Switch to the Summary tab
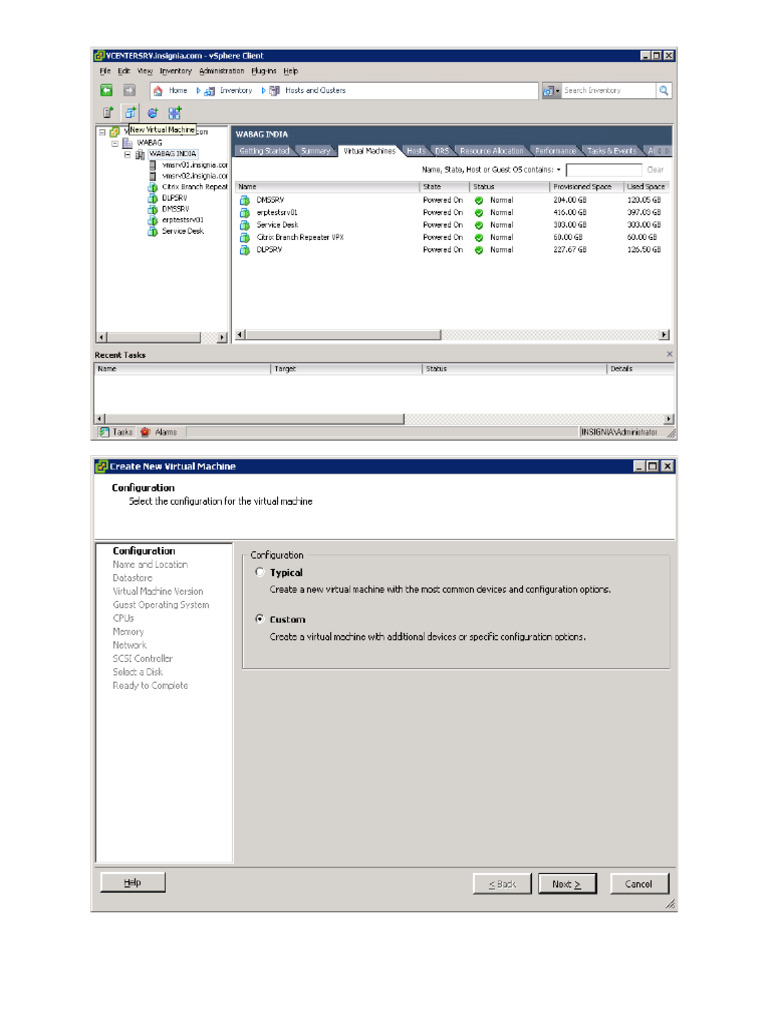This screenshot has width=768, height=1024. pos(315,151)
